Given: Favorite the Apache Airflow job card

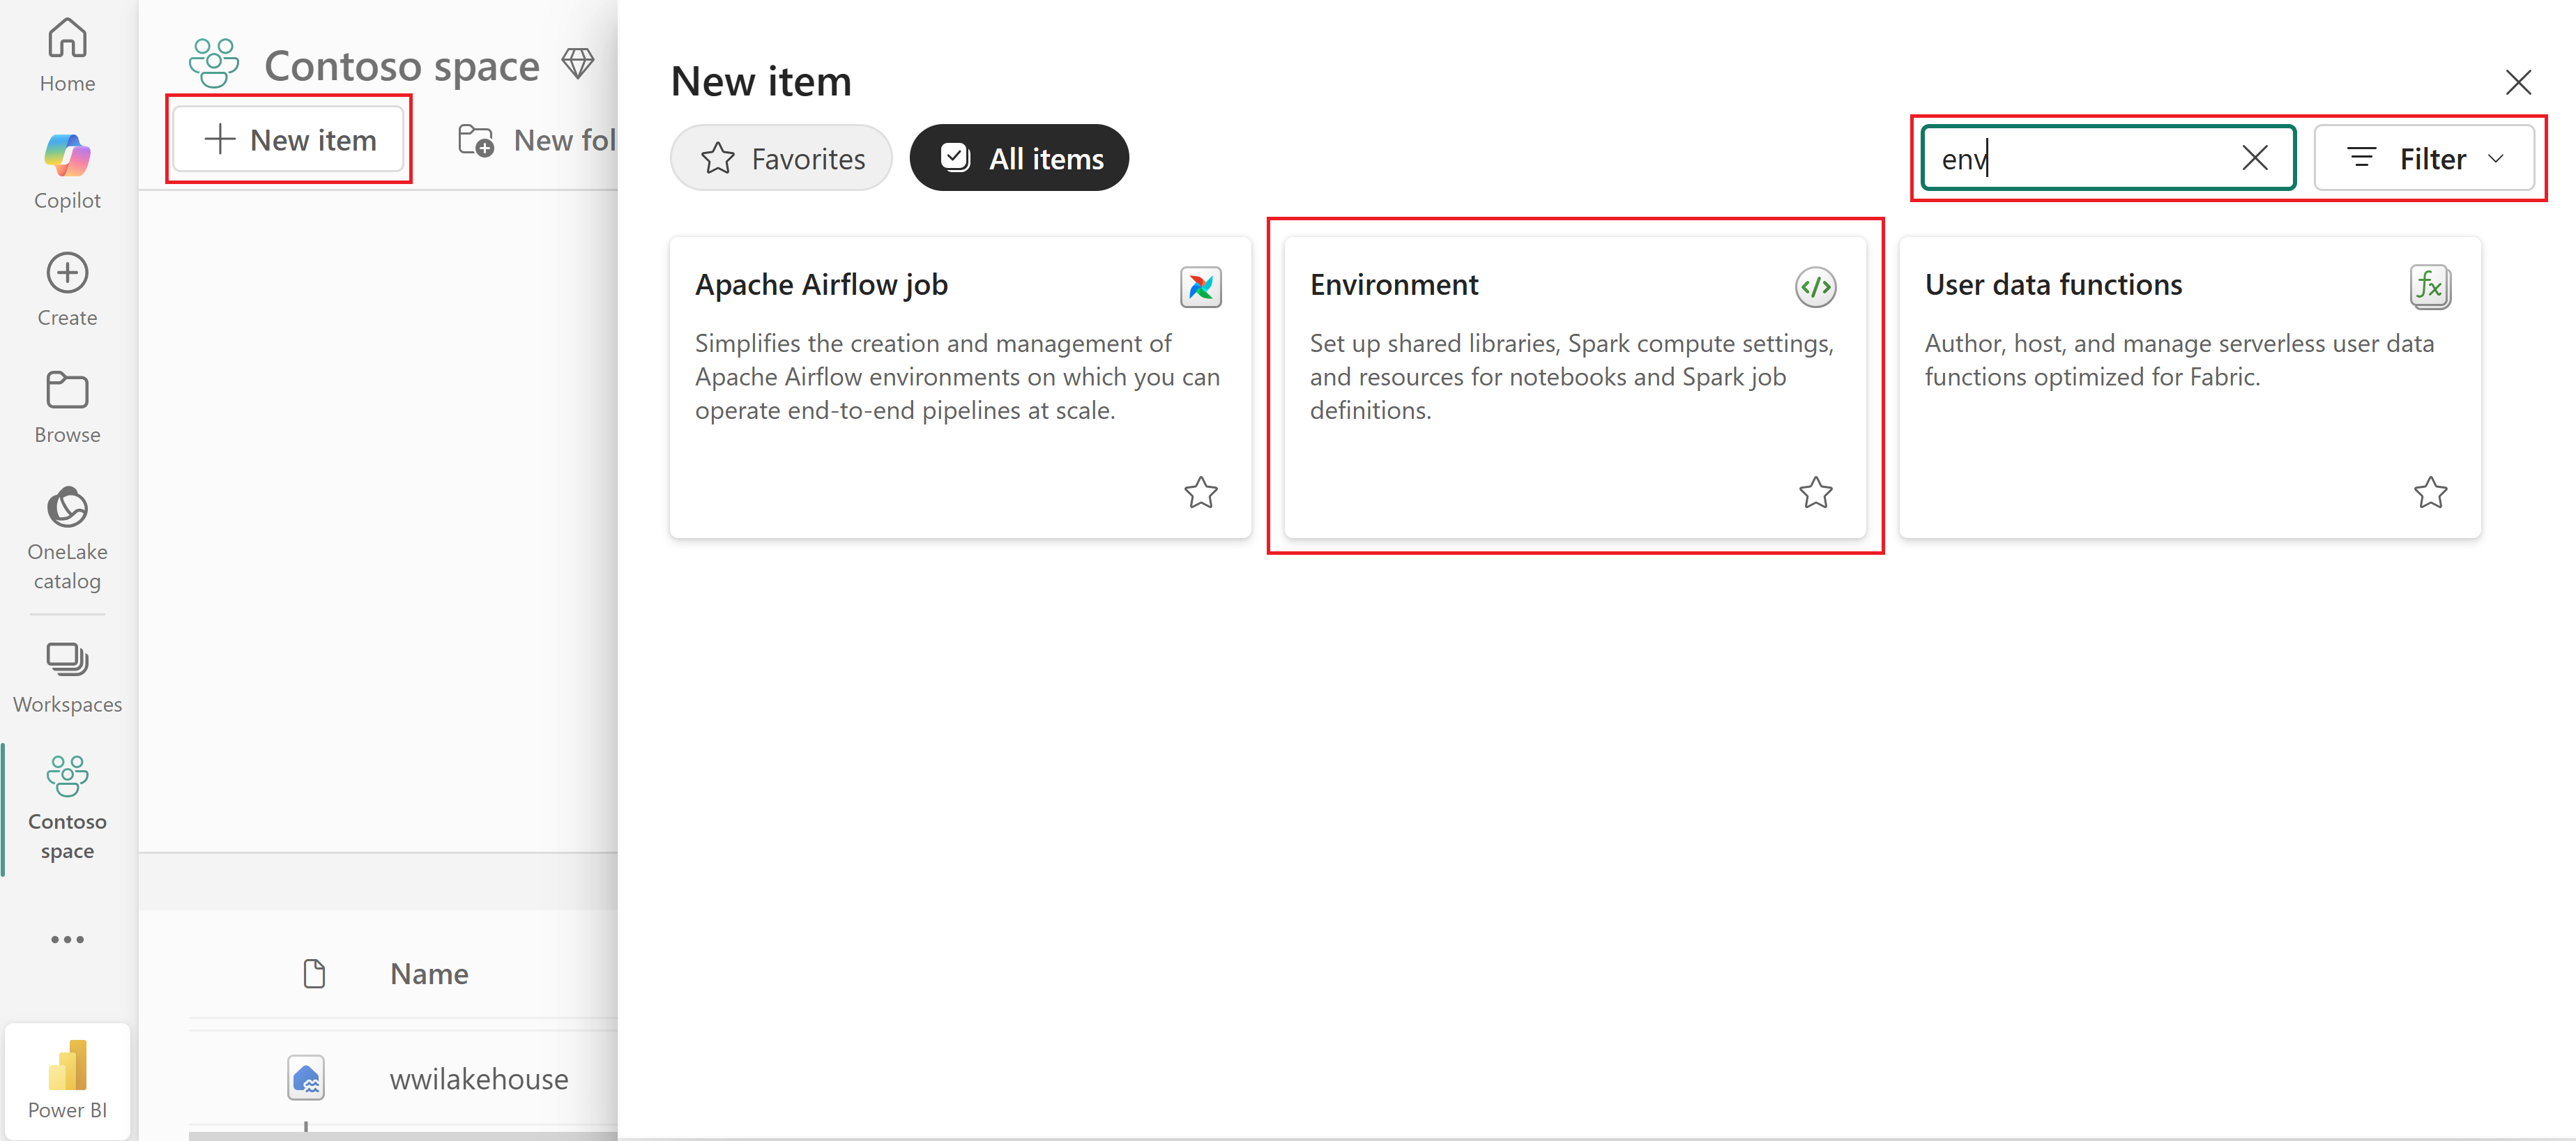Looking at the screenshot, I should point(1200,492).
